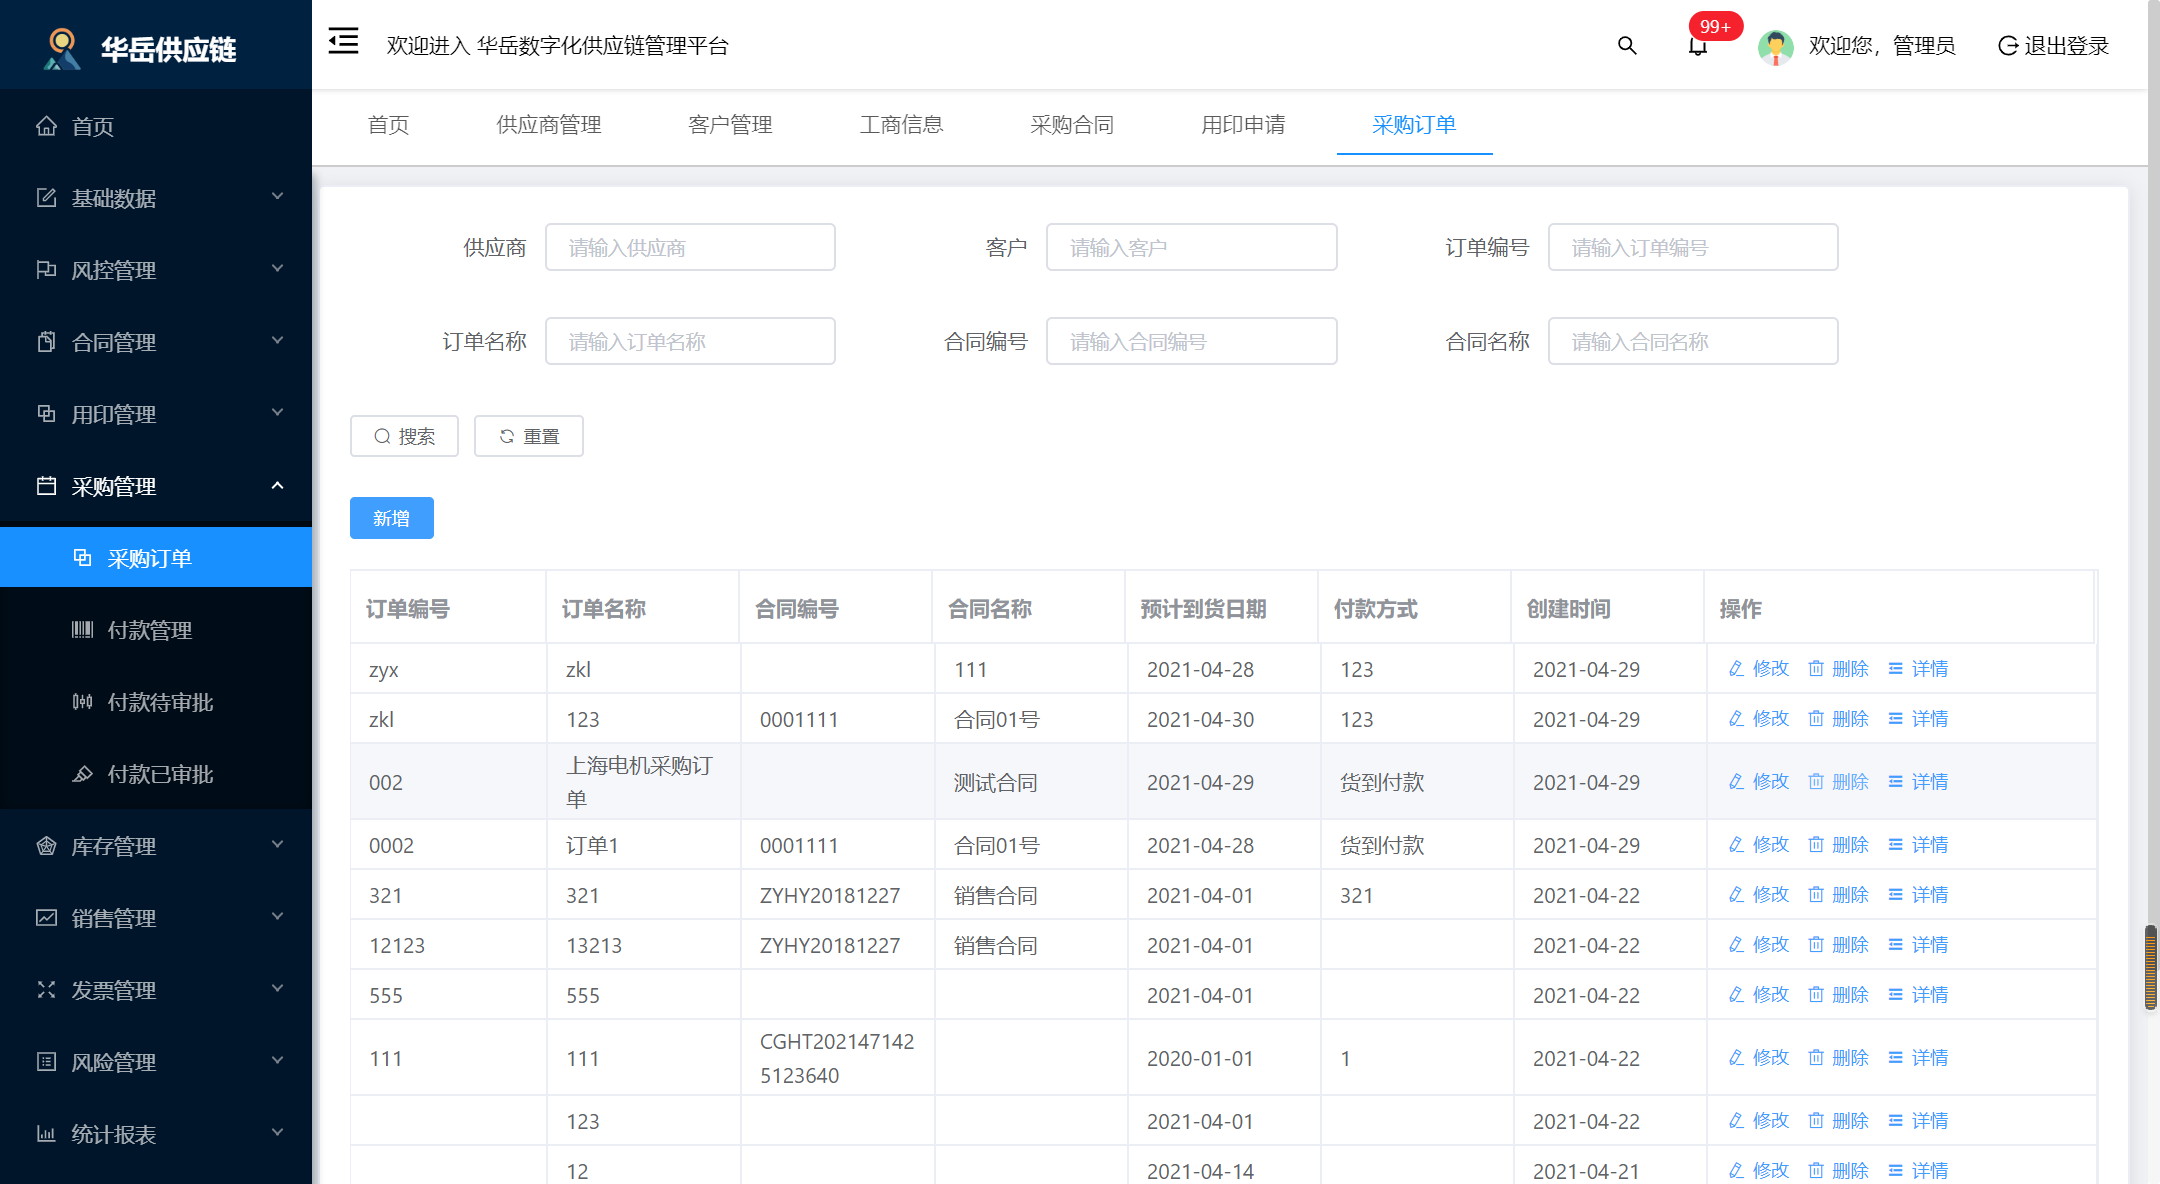Image resolution: width=2160 pixels, height=1184 pixels.
Task: Click the 重置 reset button
Action: (528, 436)
